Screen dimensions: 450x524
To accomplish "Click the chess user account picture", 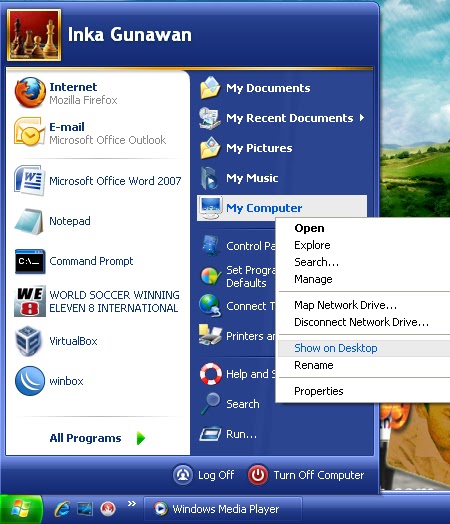I will click(34, 35).
